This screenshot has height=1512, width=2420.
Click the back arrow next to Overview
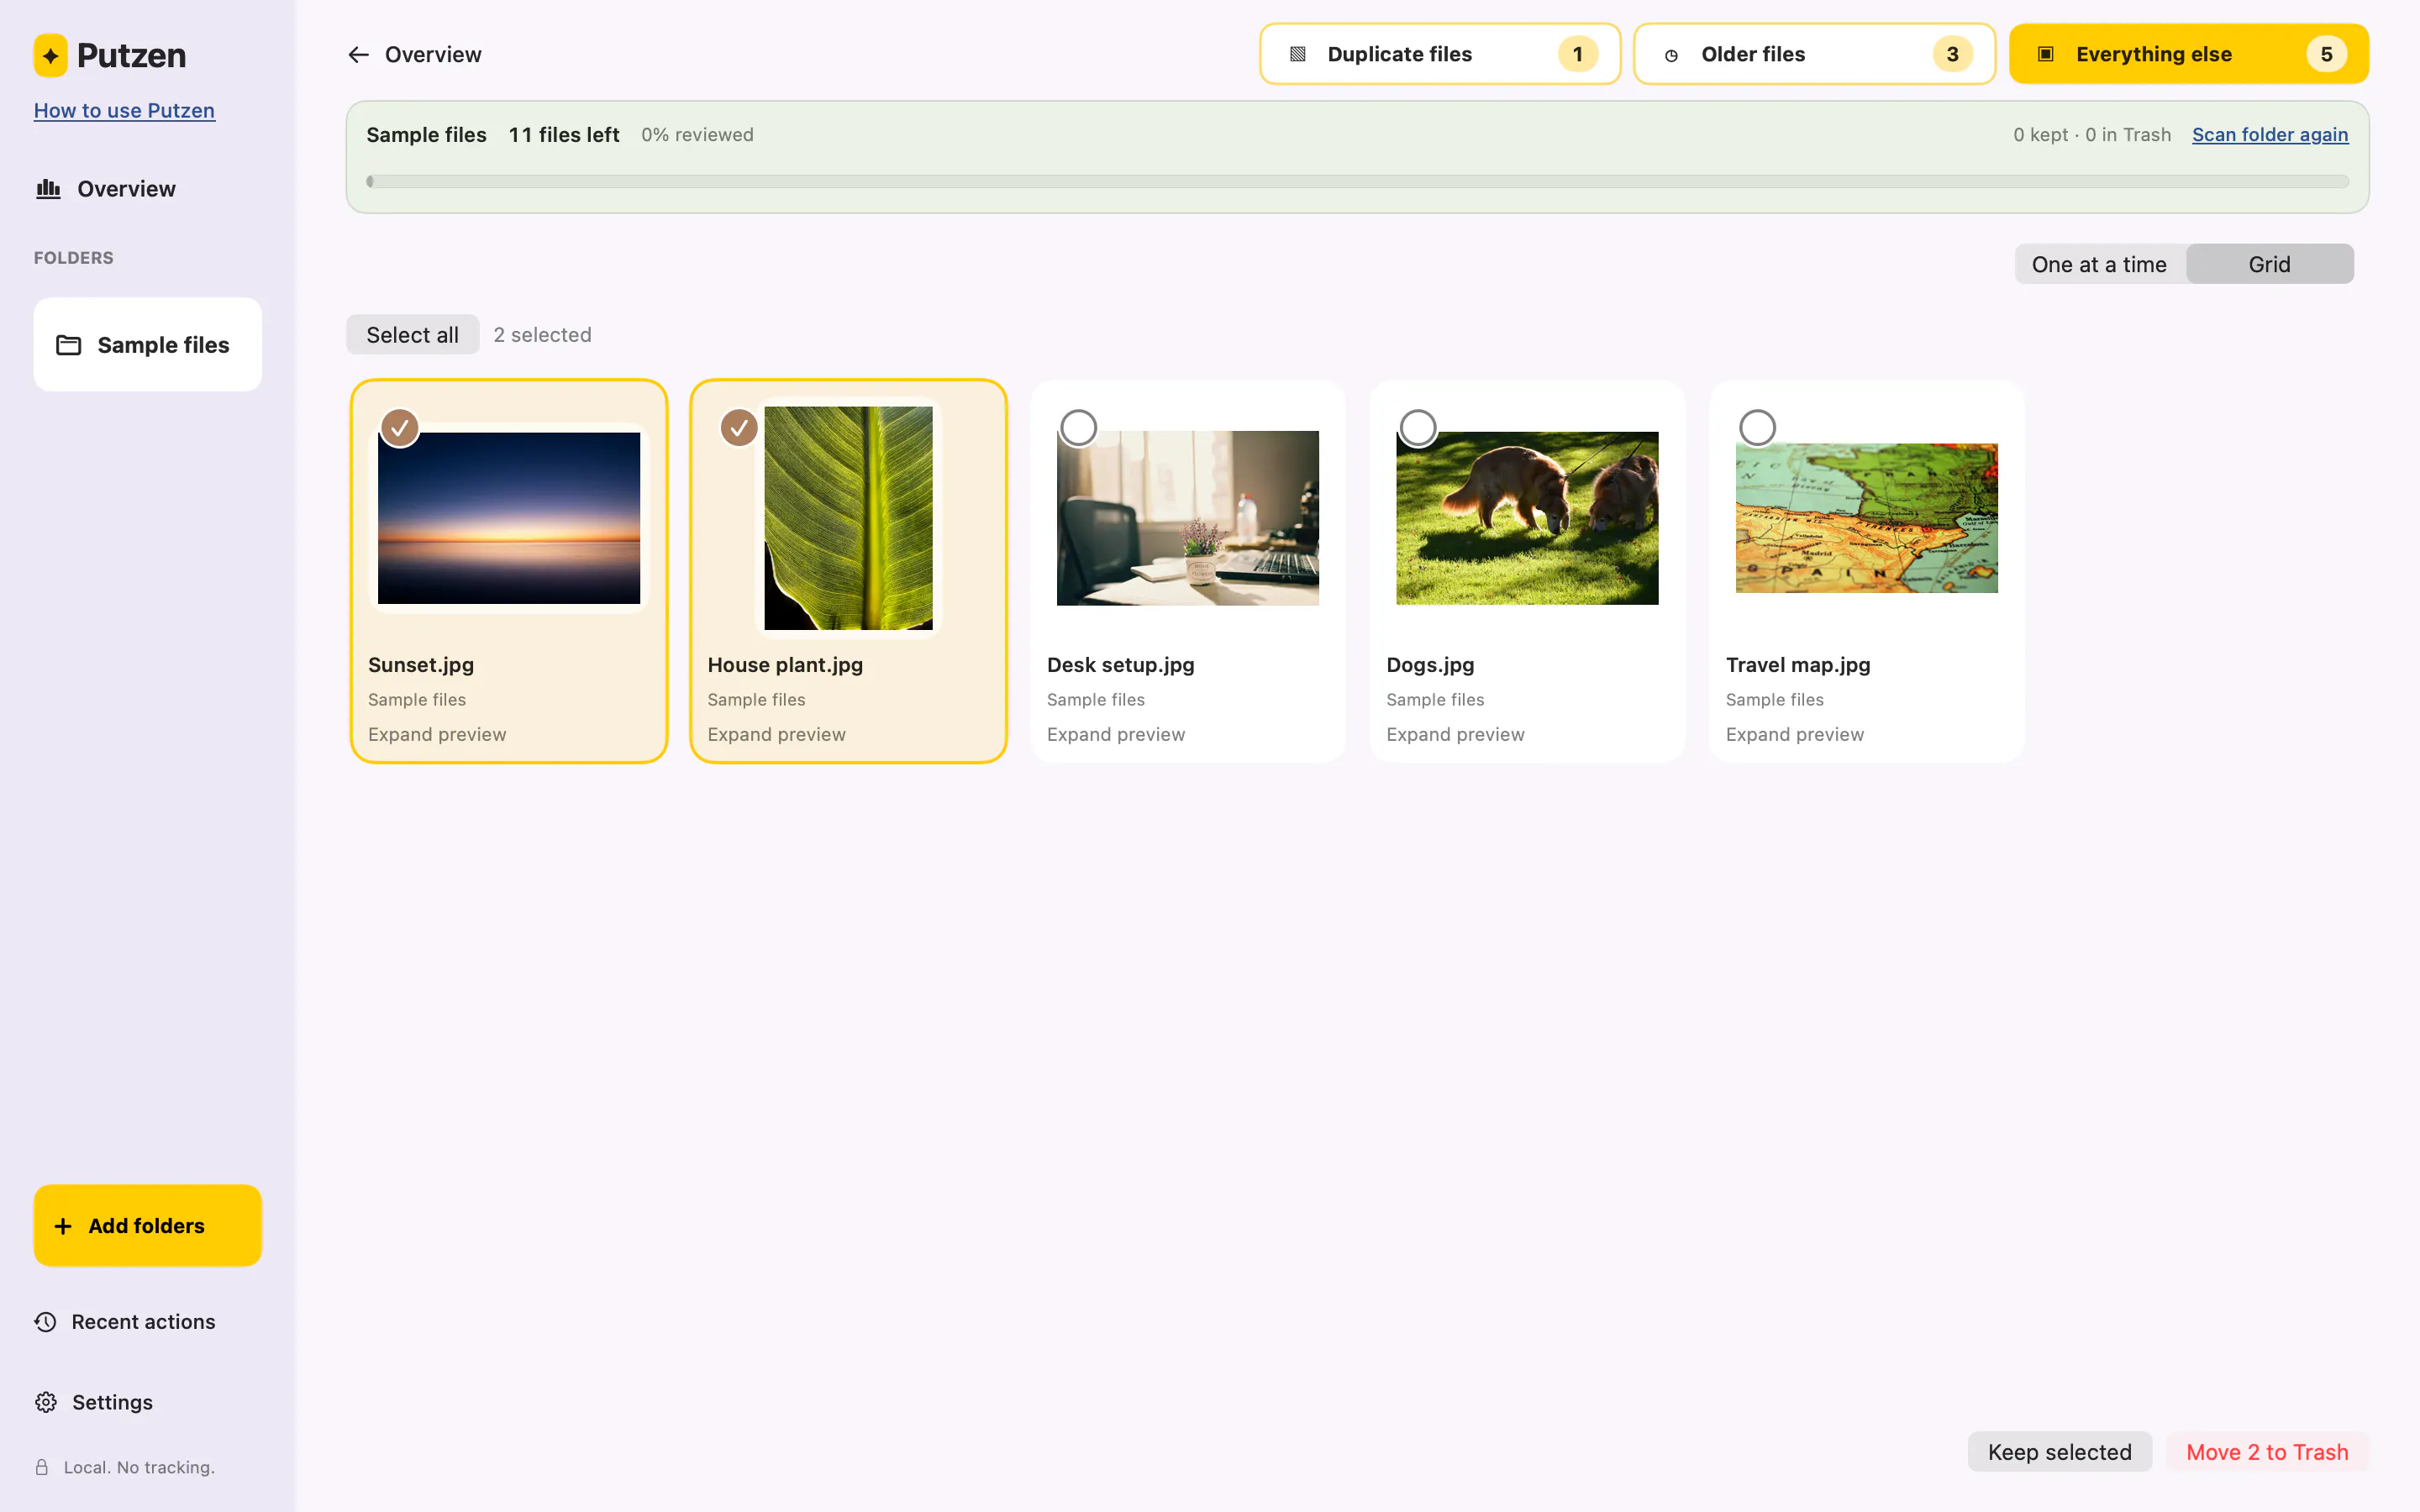(358, 55)
